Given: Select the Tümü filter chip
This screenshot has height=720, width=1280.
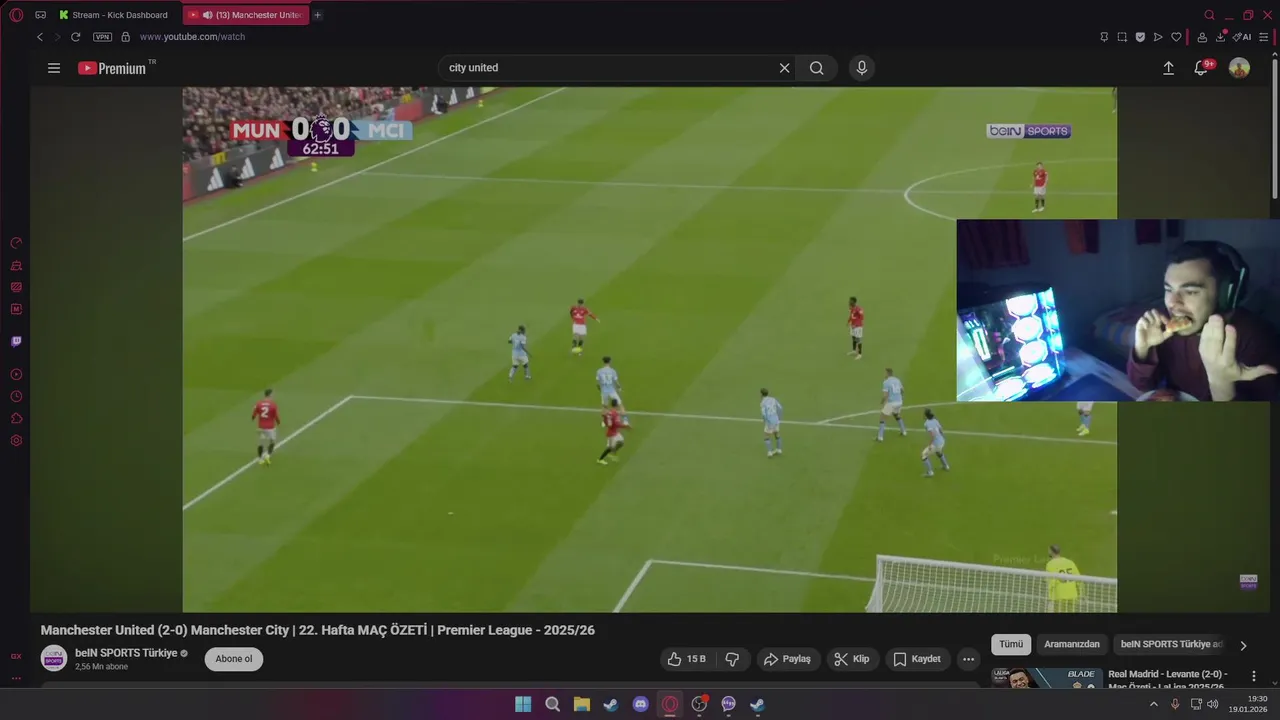Looking at the screenshot, I should [1011, 645].
